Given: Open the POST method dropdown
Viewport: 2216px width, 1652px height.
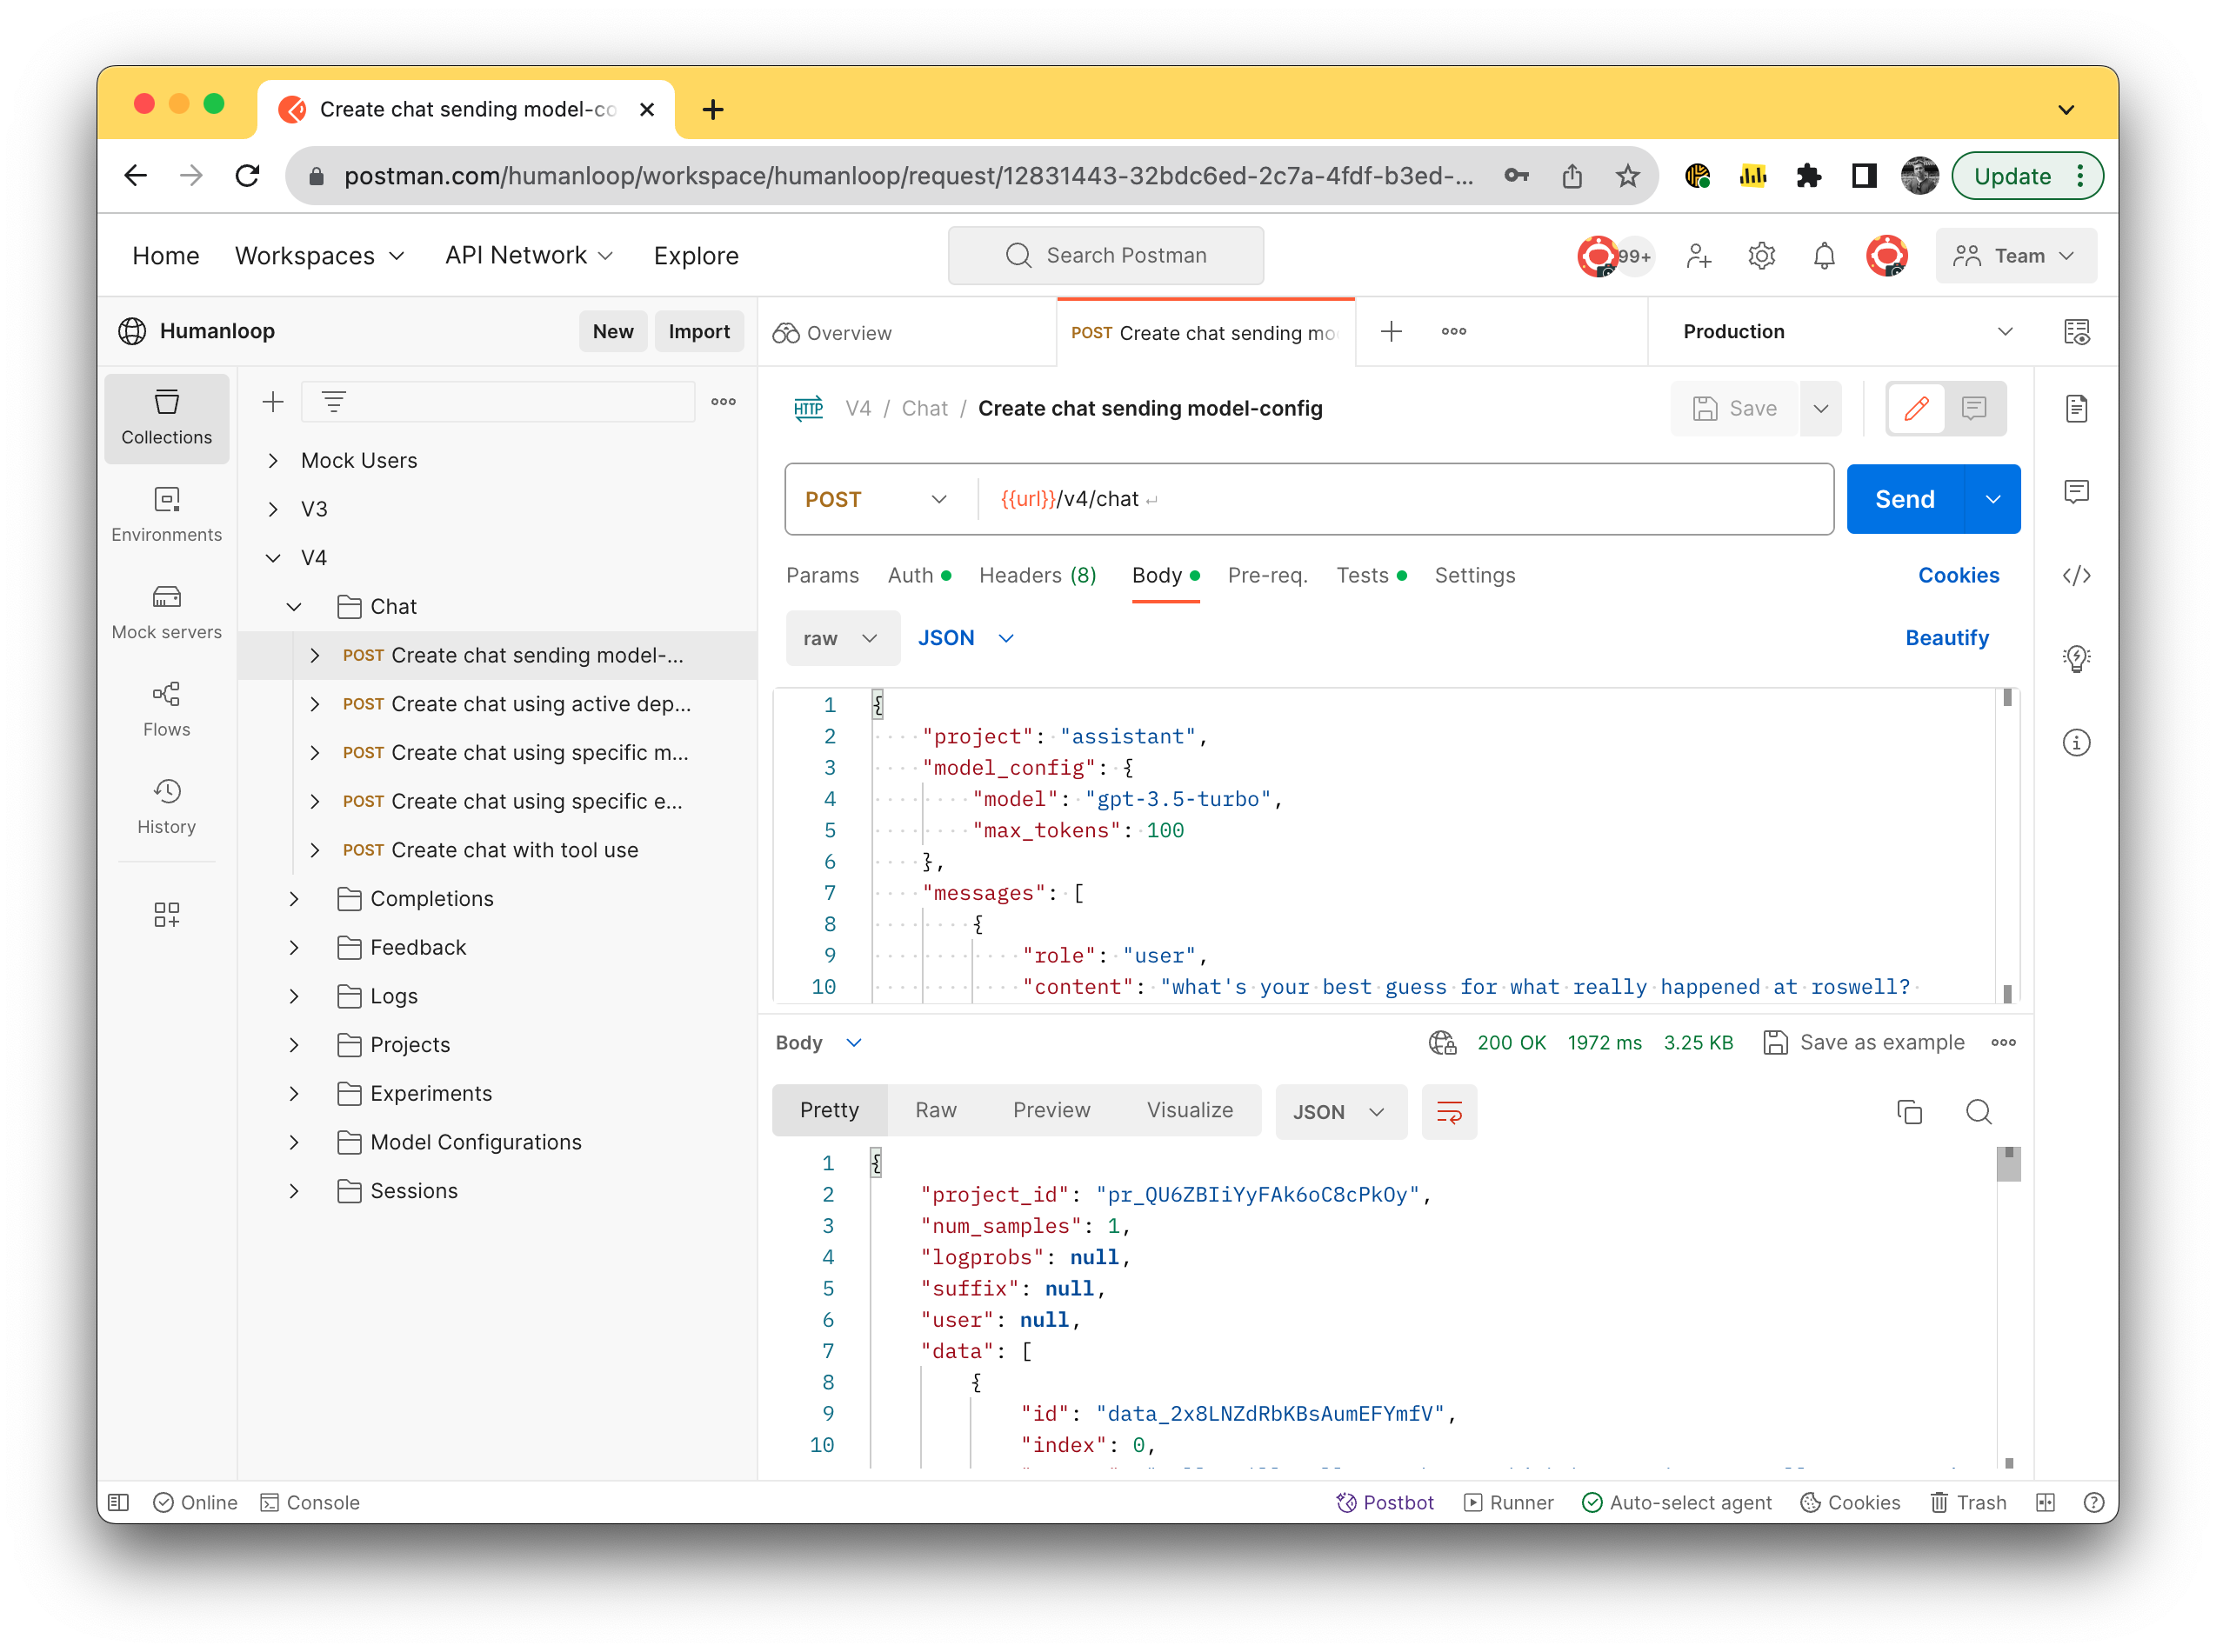Looking at the screenshot, I should pyautogui.click(x=876, y=499).
